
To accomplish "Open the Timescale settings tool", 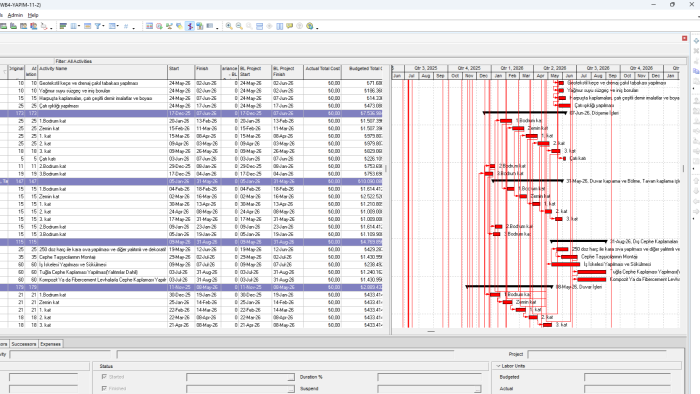I will tap(88, 26).
